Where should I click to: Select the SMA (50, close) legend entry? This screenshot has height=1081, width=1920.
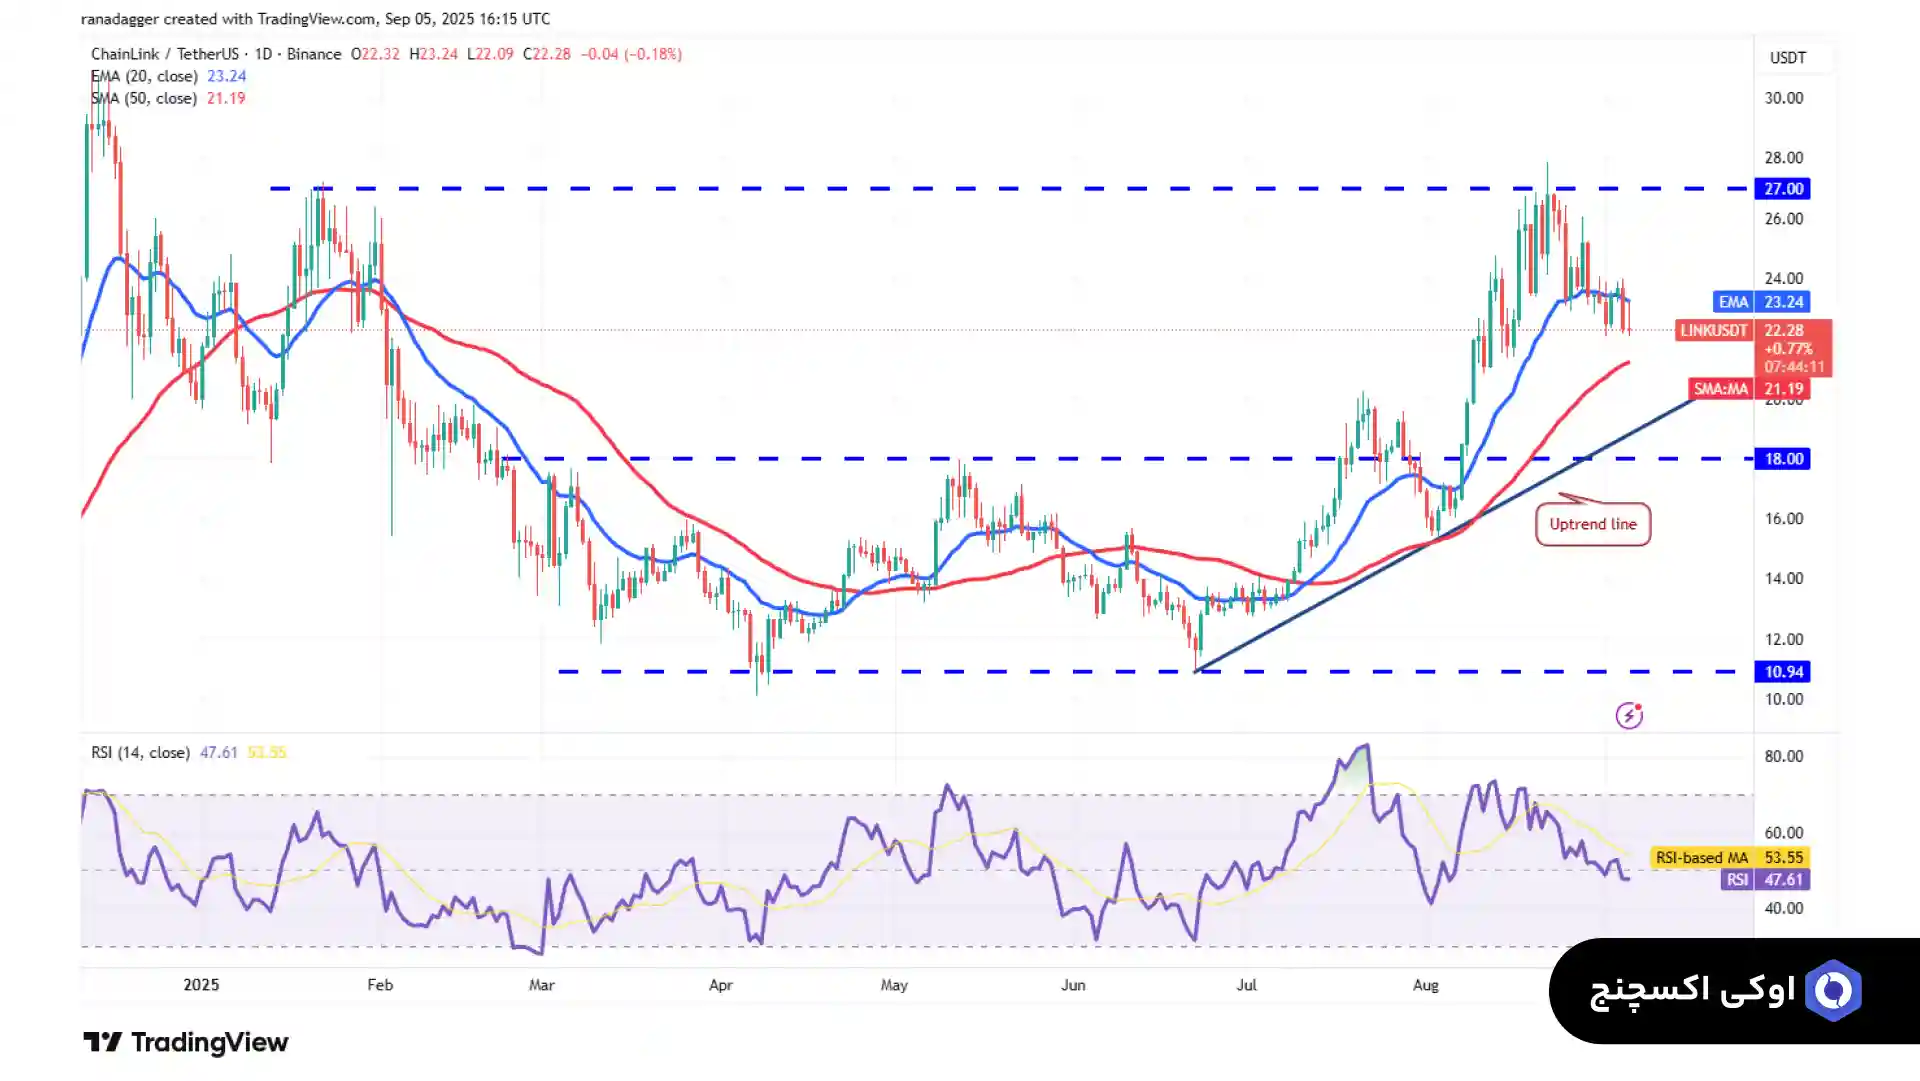coord(144,98)
